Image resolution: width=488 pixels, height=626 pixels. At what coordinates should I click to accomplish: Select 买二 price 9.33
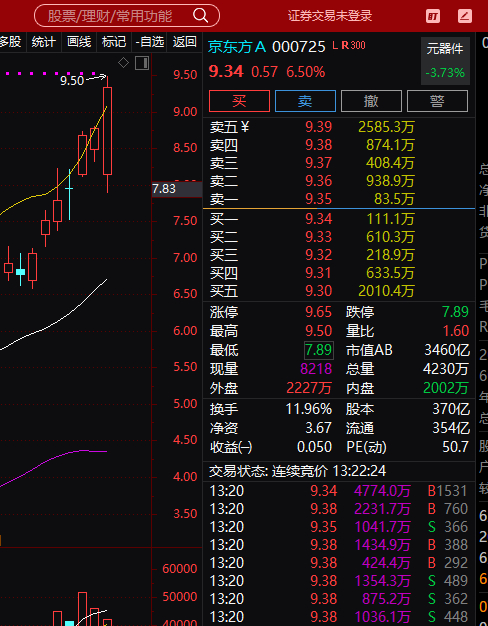click(319, 237)
